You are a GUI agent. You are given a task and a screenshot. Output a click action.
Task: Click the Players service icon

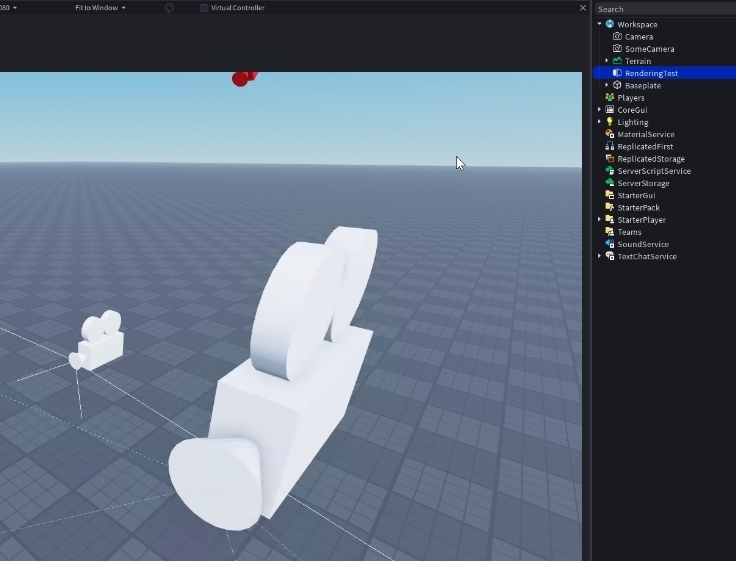[610, 97]
